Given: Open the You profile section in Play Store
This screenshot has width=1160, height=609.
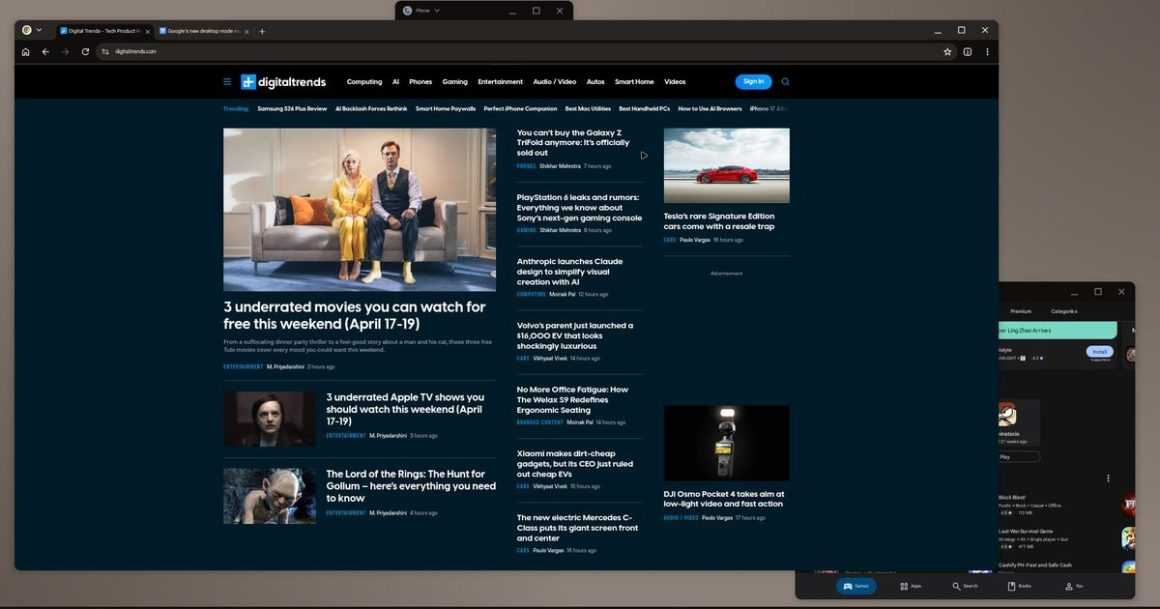Looking at the screenshot, I should [x=1073, y=586].
